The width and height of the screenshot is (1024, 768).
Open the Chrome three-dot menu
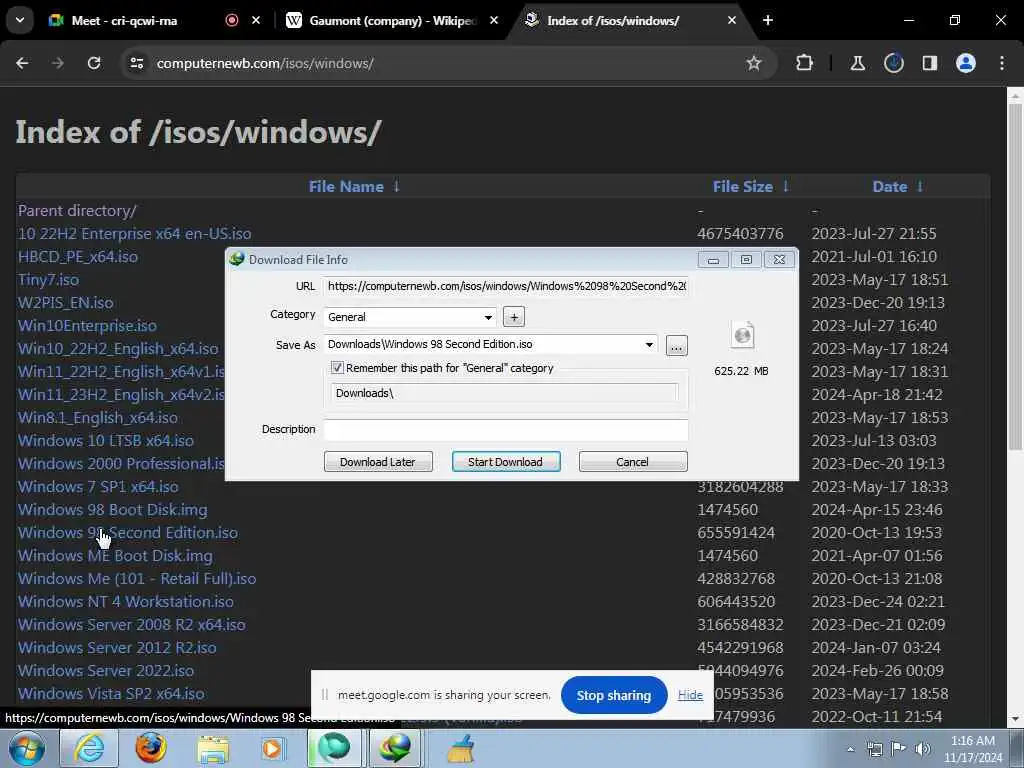(1002, 63)
